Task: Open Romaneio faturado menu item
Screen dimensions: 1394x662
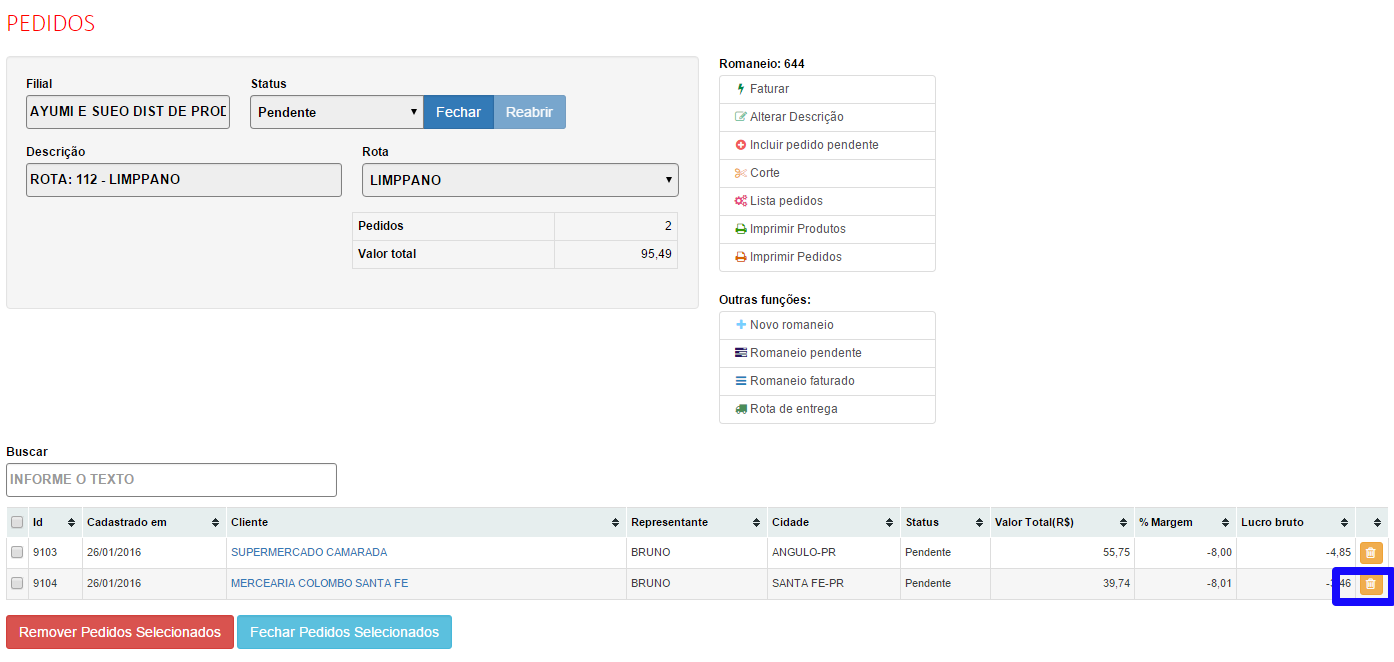Action: point(801,381)
